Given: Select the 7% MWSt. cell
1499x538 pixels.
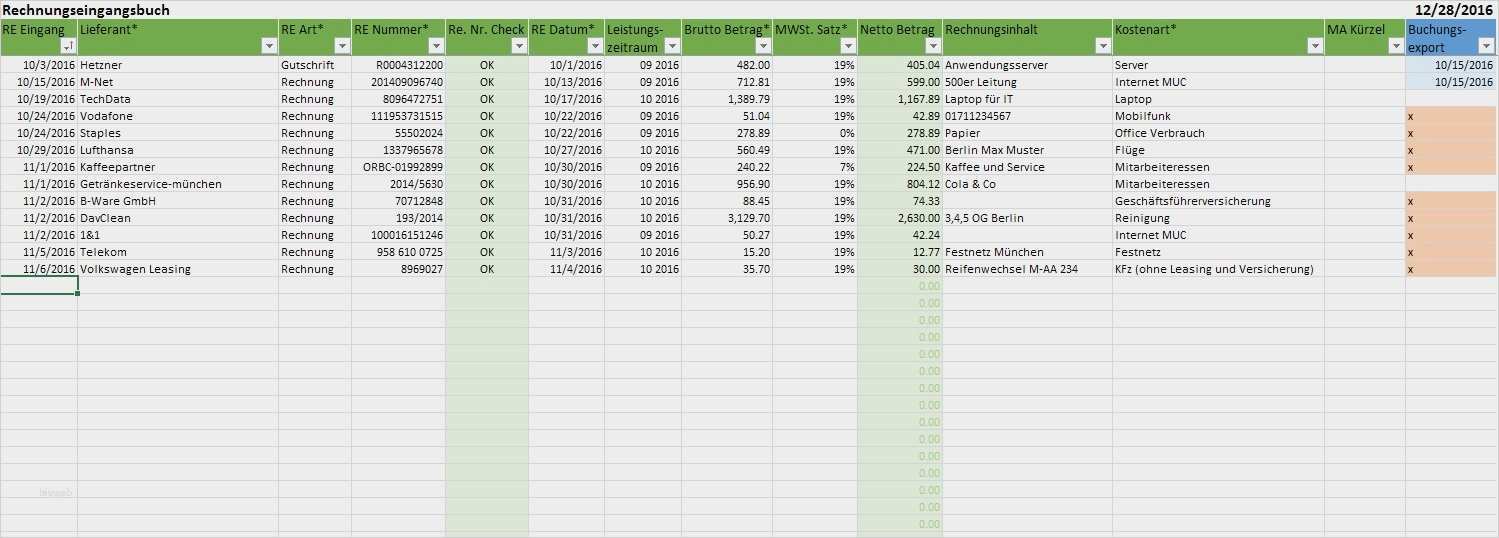Looking at the screenshot, I should coord(815,167).
